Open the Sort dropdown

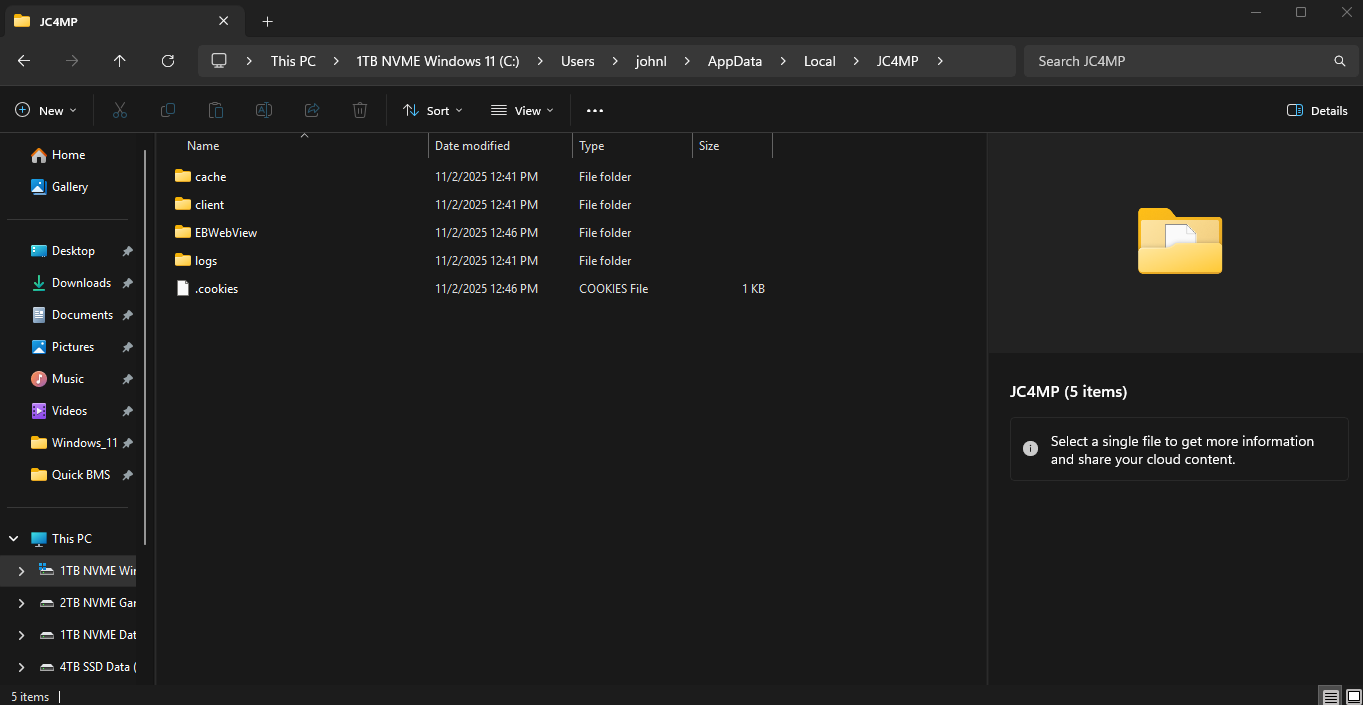point(432,110)
